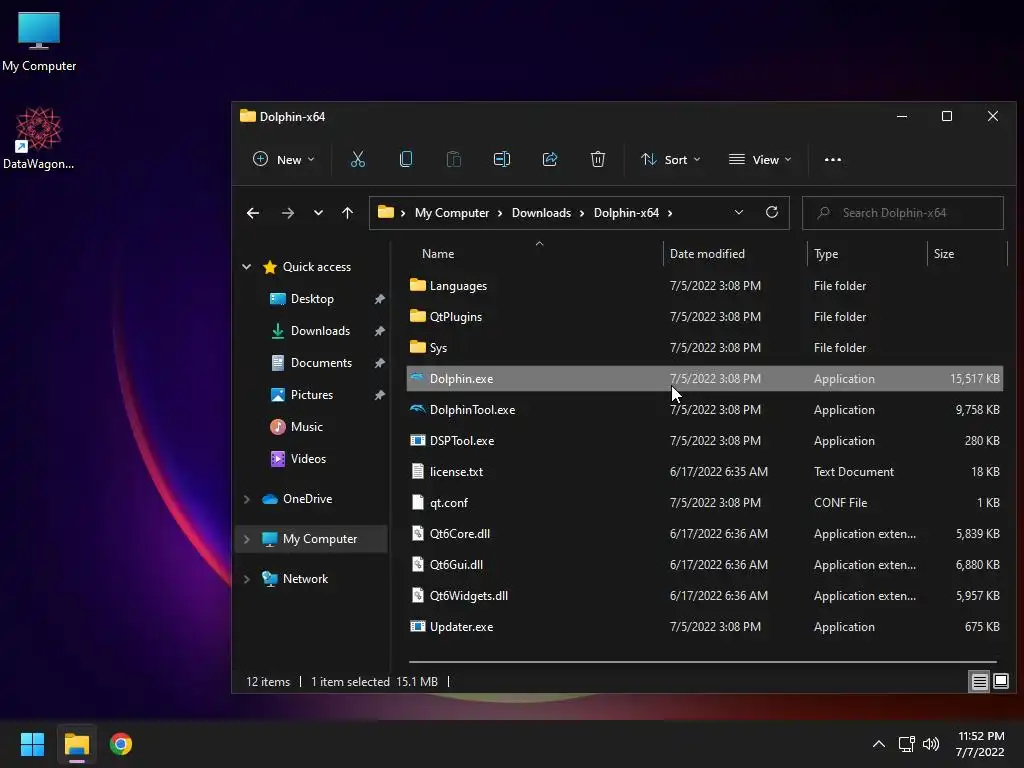Sort by Date modified column header
Image resolution: width=1024 pixels, height=768 pixels.
735,253
